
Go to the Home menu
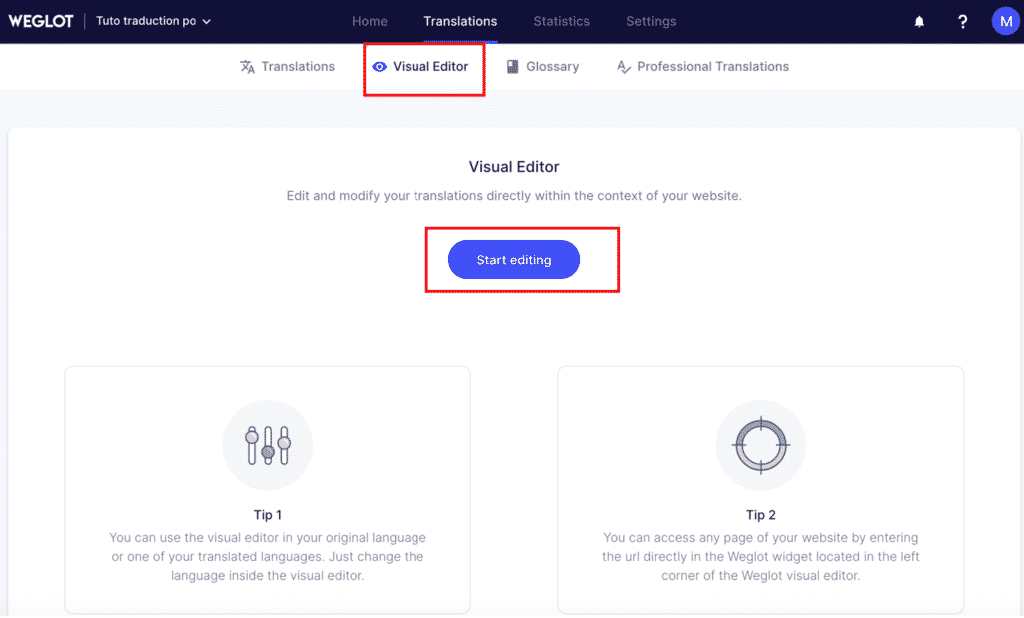[370, 21]
